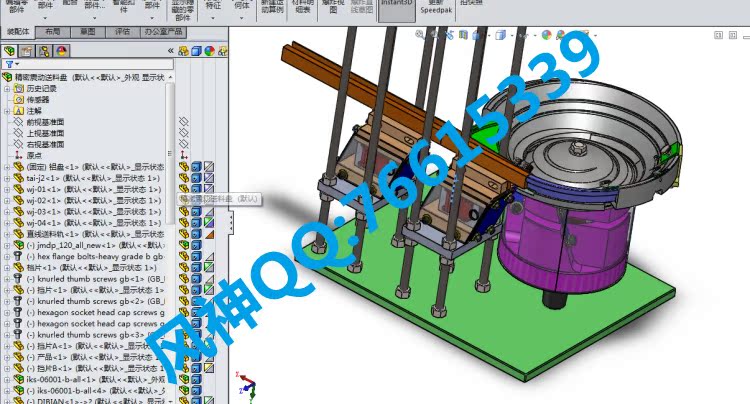
Task: Click the Display Mode column header cube
Action: click(196, 51)
